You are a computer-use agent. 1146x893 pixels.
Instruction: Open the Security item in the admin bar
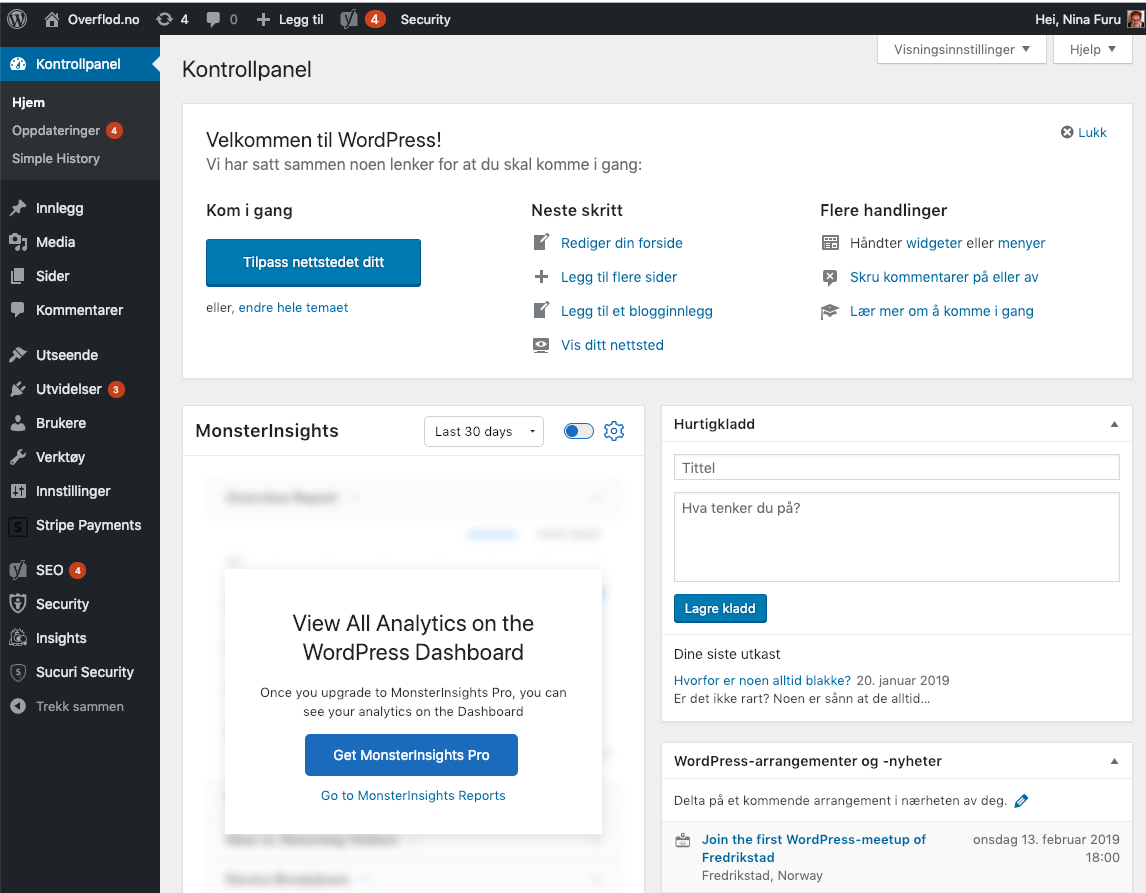pos(425,20)
